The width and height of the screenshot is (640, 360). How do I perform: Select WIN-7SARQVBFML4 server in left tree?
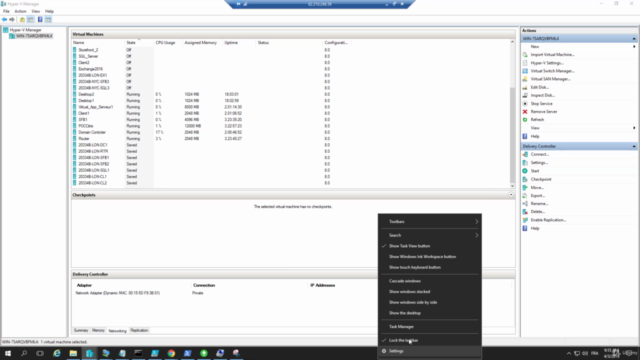click(x=34, y=36)
